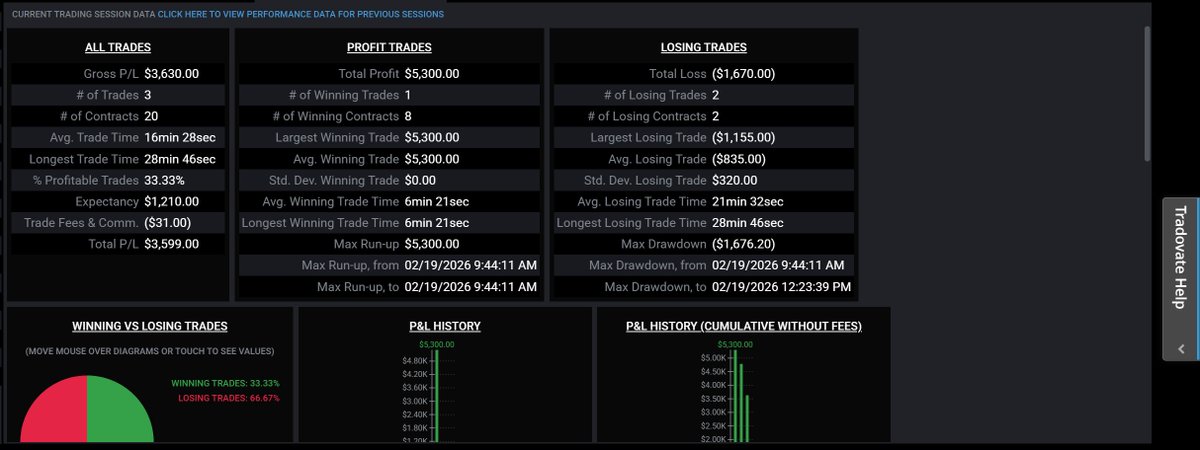Click the ALL TRADES heading
Image resolution: width=1200 pixels, height=450 pixels.
tap(118, 47)
